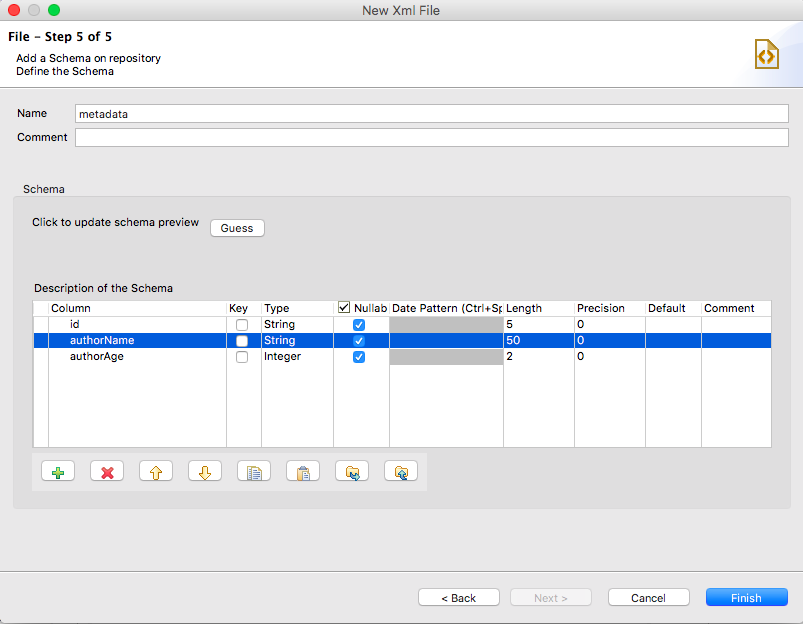Screen dimensions: 803x624
Task: Cancel the New Xml File wizard
Action: click(648, 597)
